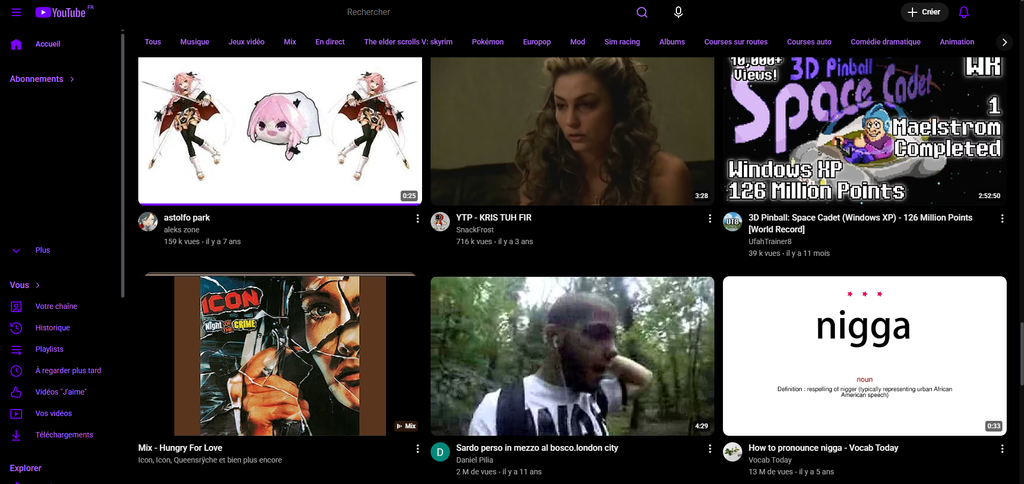
Task: Open the aleks zone channel name
Action: pos(182,230)
